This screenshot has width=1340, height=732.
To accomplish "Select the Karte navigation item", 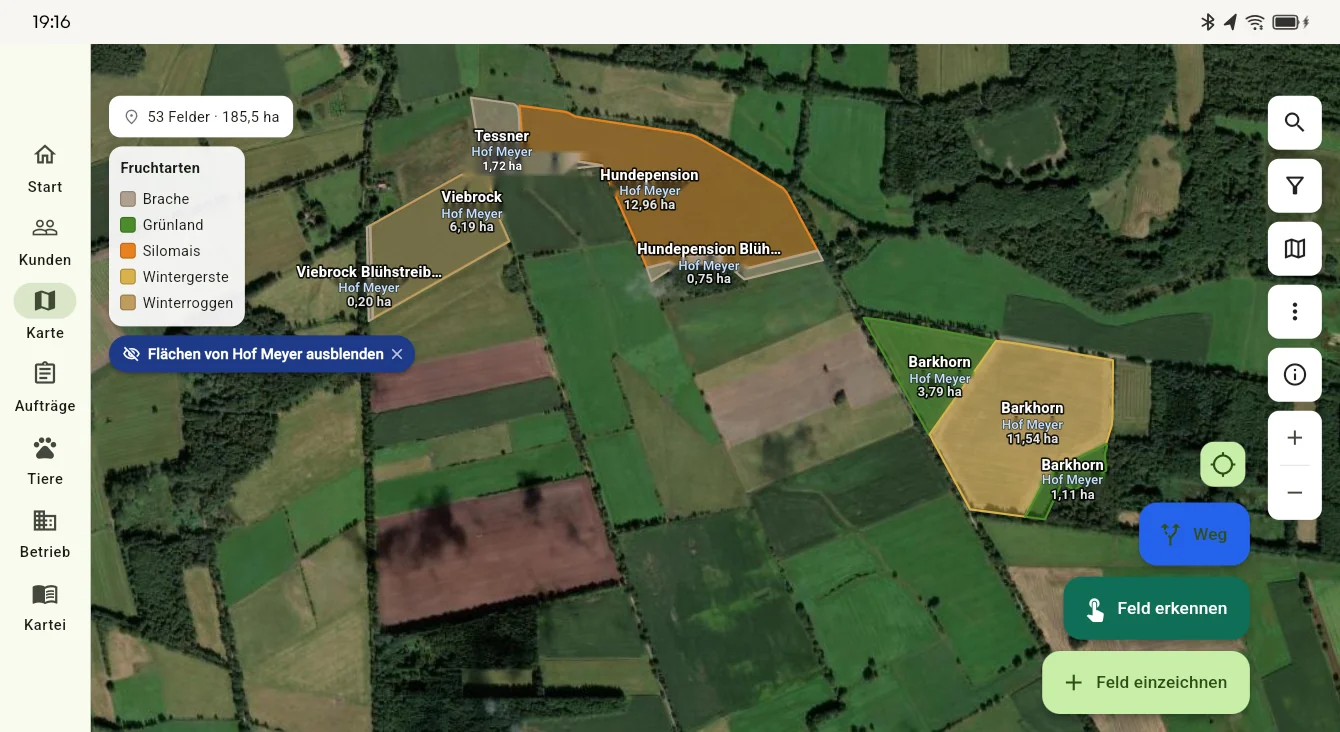I will tap(45, 314).
